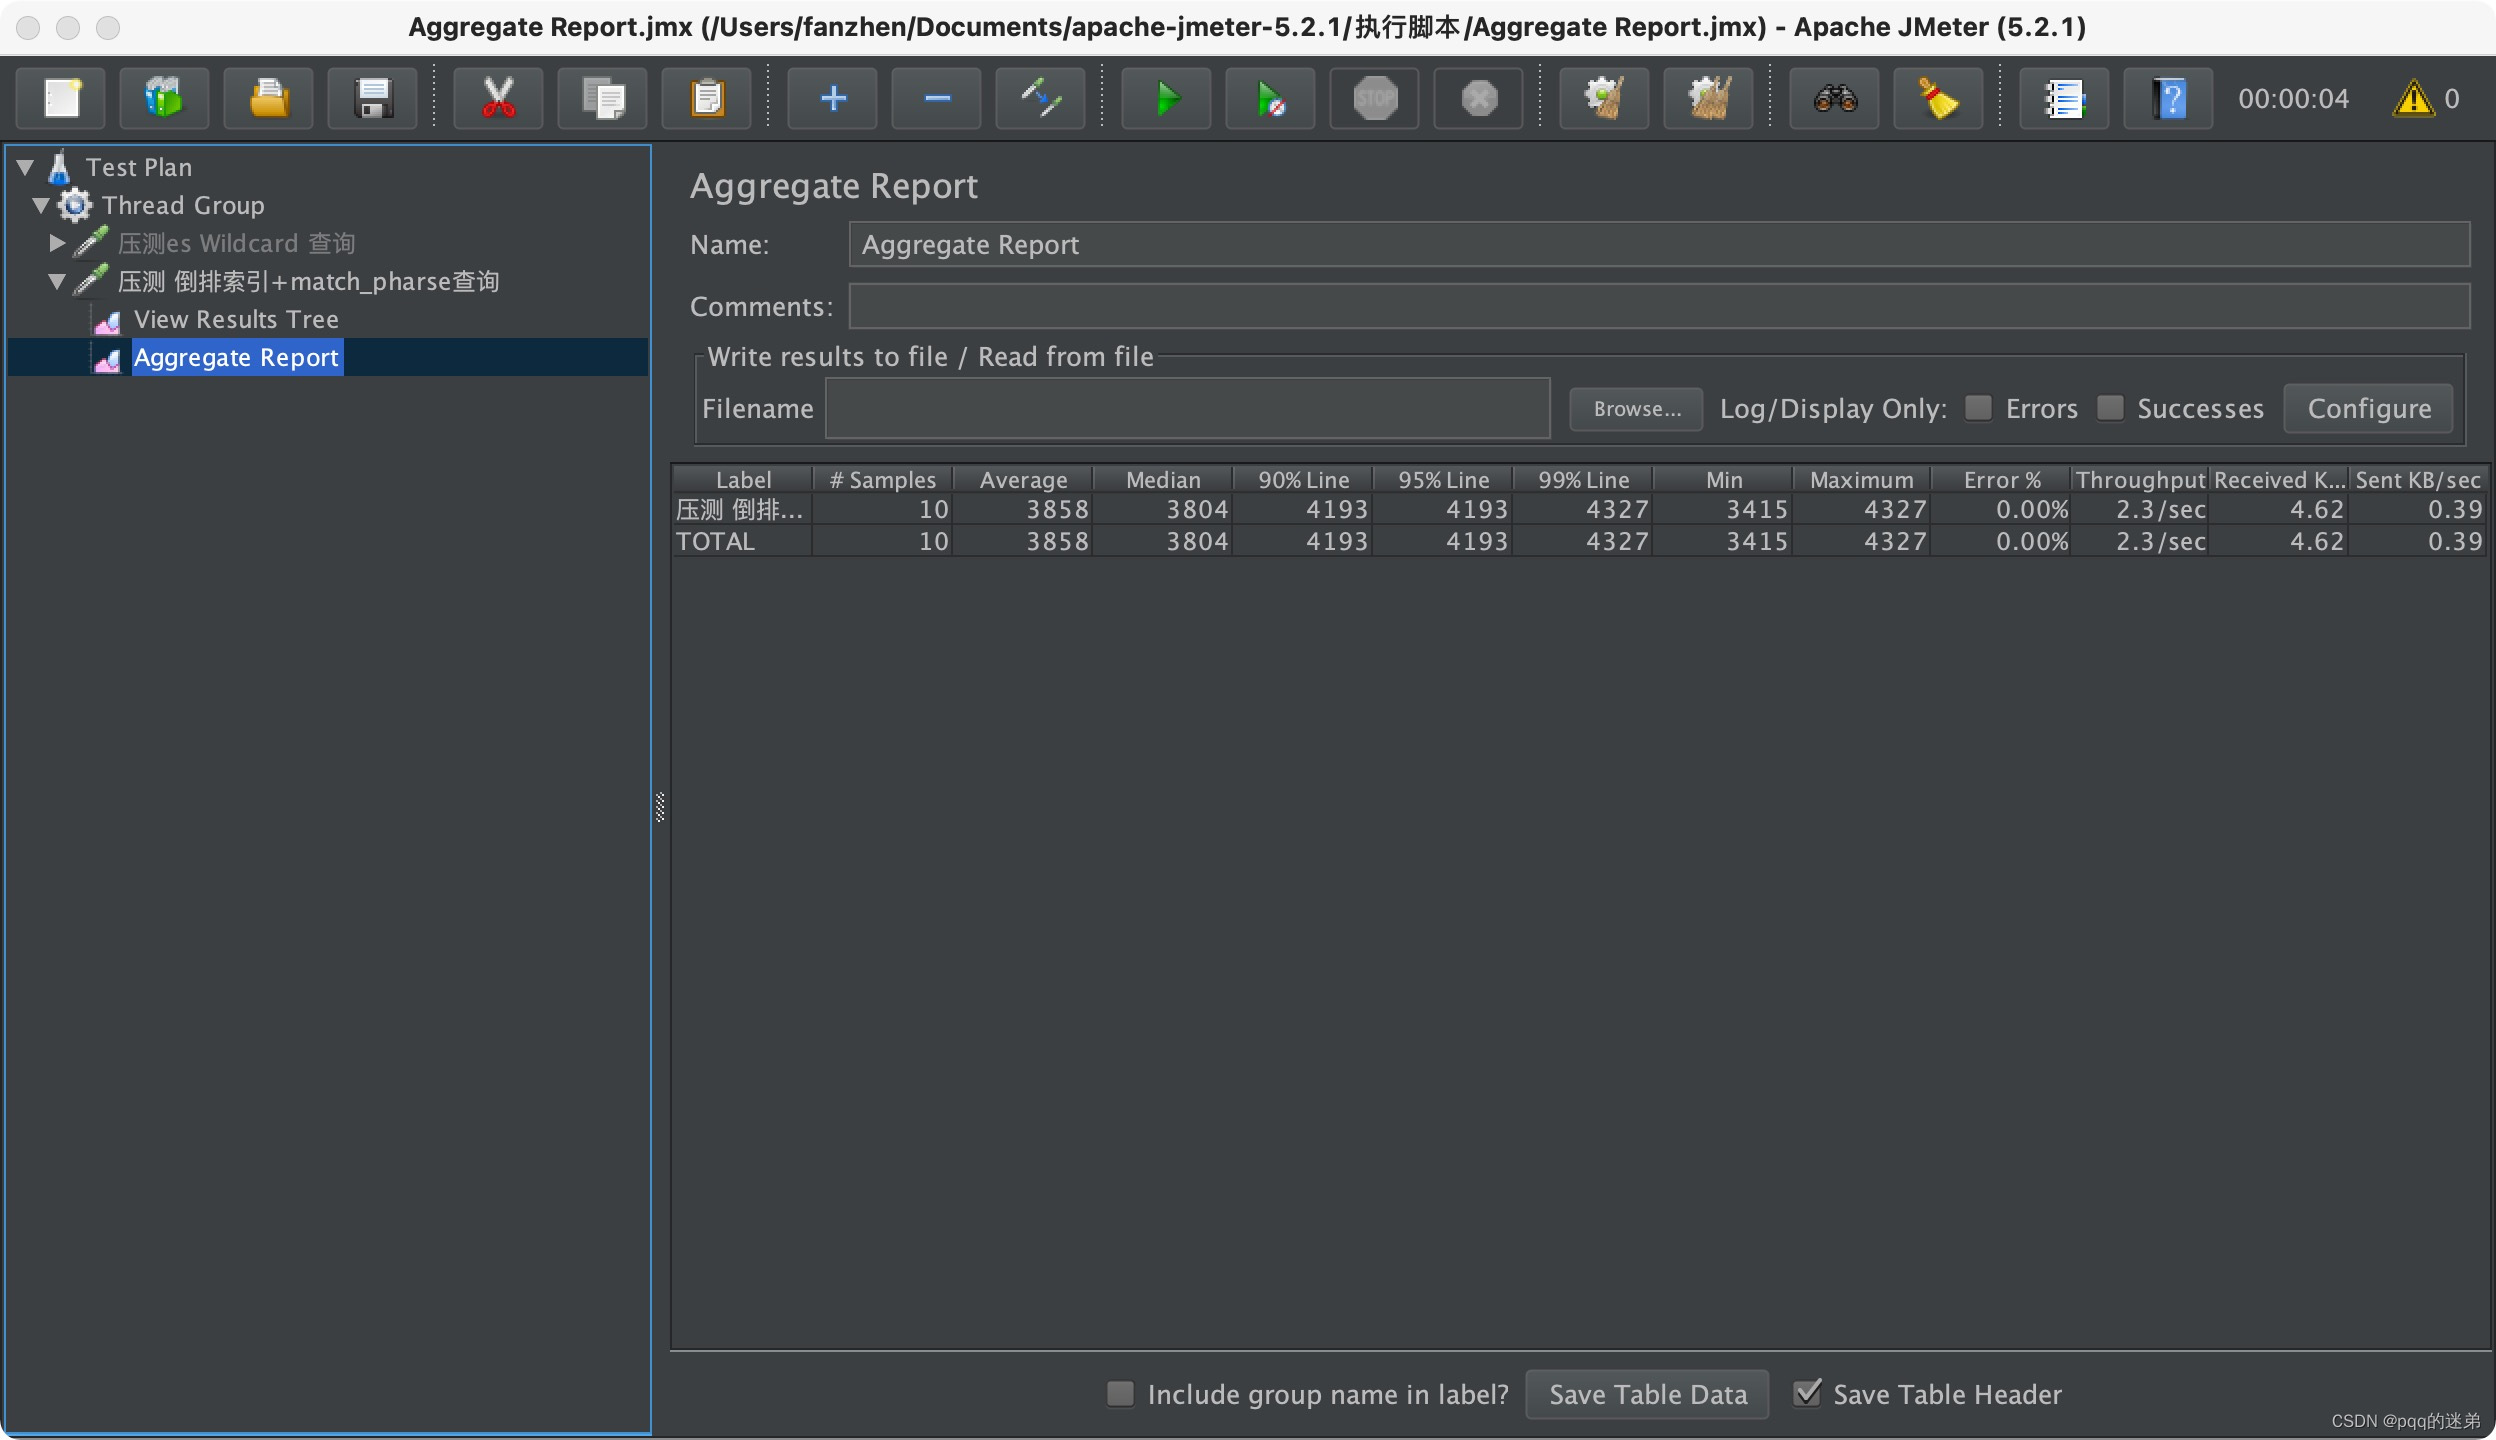Select the Thread Group tree item
2496x1440 pixels.
point(183,205)
